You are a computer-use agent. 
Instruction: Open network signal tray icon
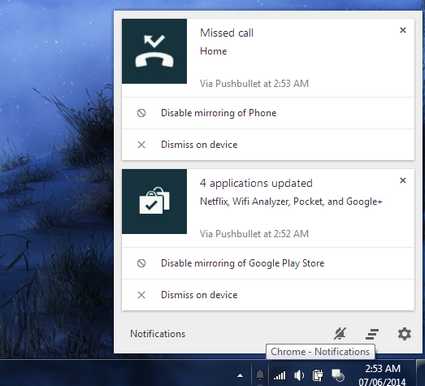point(279,376)
